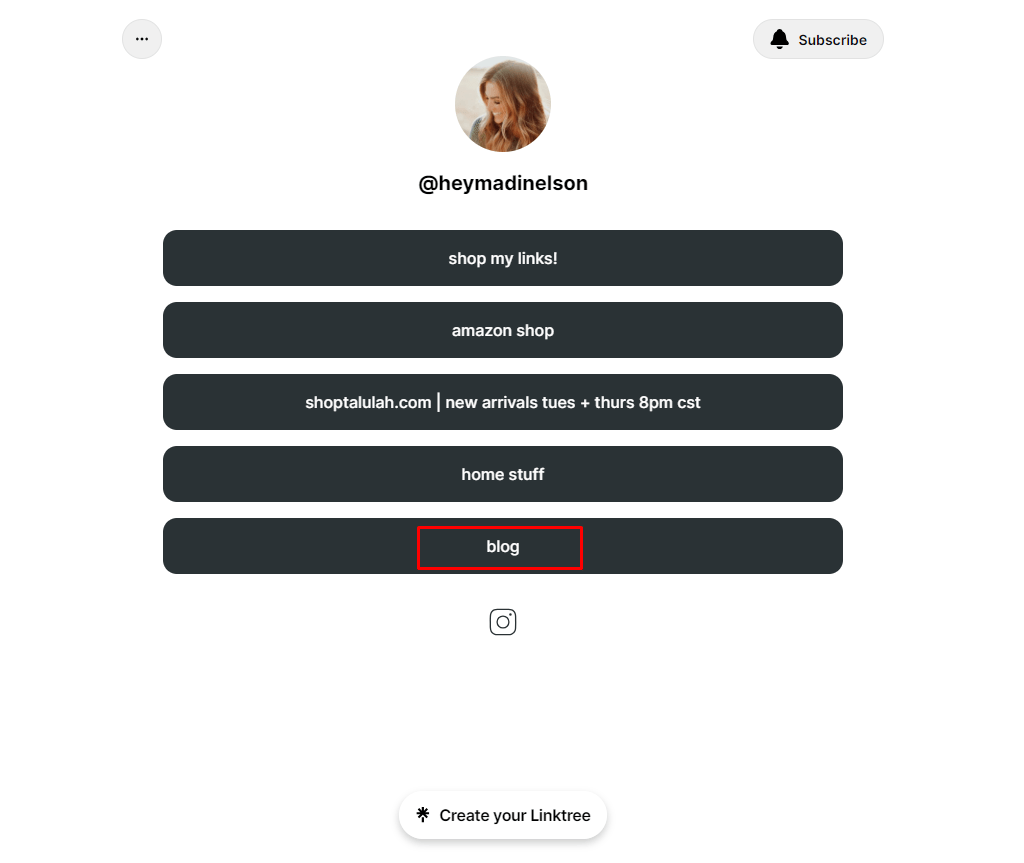Click the Linktree asterisk logo icon
Viewport: 1024px width, 863px height.
(423, 815)
